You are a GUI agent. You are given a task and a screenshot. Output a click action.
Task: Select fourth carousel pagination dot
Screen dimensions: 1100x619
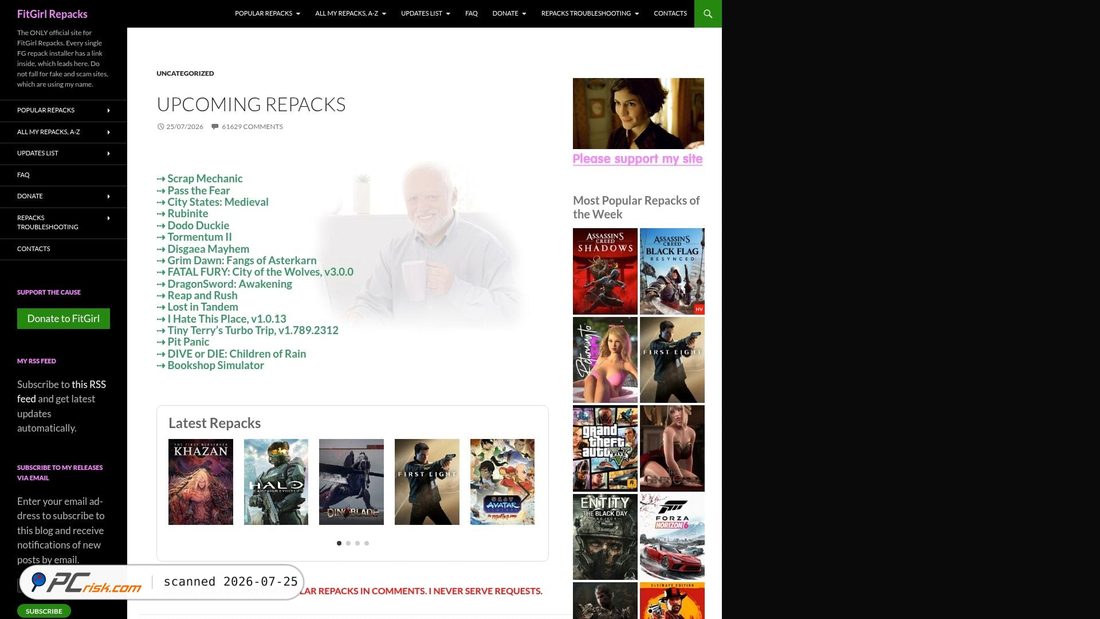coord(366,543)
